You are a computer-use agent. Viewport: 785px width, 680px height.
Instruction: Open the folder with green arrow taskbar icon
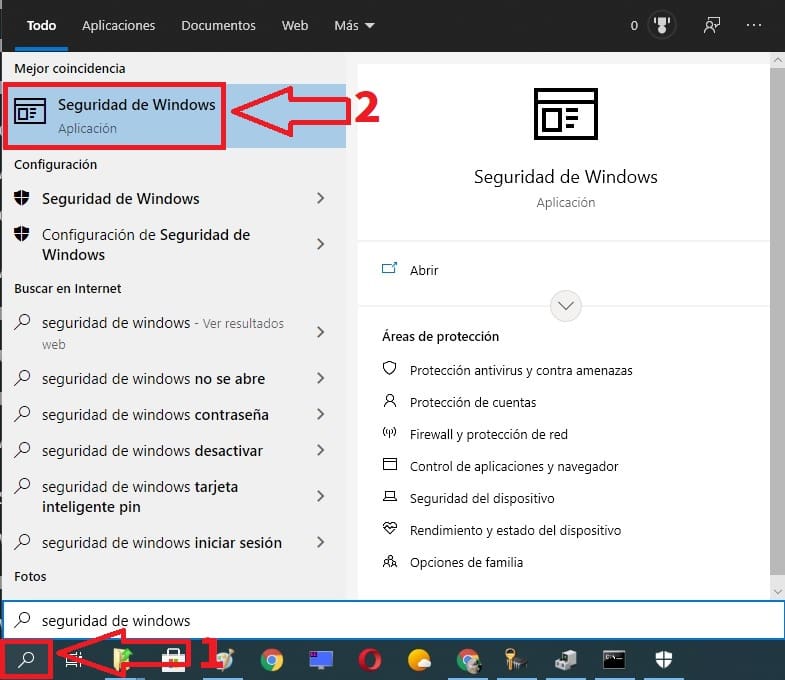tap(123, 659)
